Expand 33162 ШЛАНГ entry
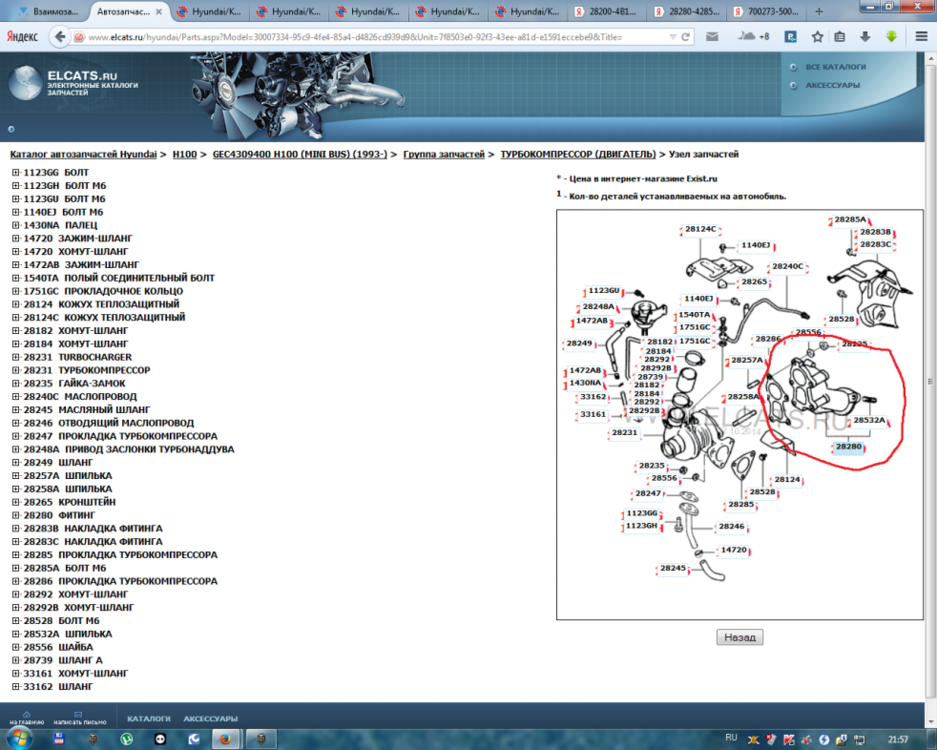The width and height of the screenshot is (937, 750). (x=16, y=687)
